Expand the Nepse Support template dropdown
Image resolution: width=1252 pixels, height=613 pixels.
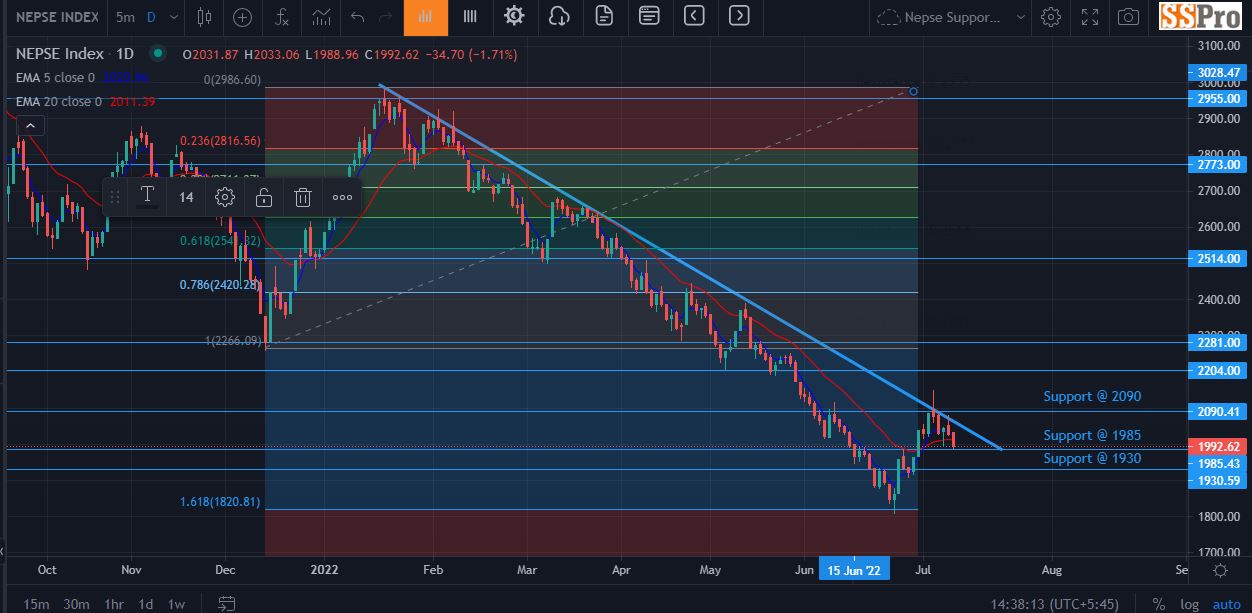(1022, 17)
